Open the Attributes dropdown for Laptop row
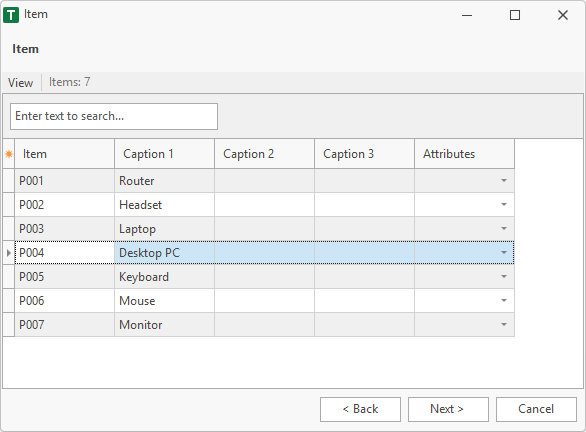Viewport: 586px width, 432px height. pyautogui.click(x=504, y=229)
